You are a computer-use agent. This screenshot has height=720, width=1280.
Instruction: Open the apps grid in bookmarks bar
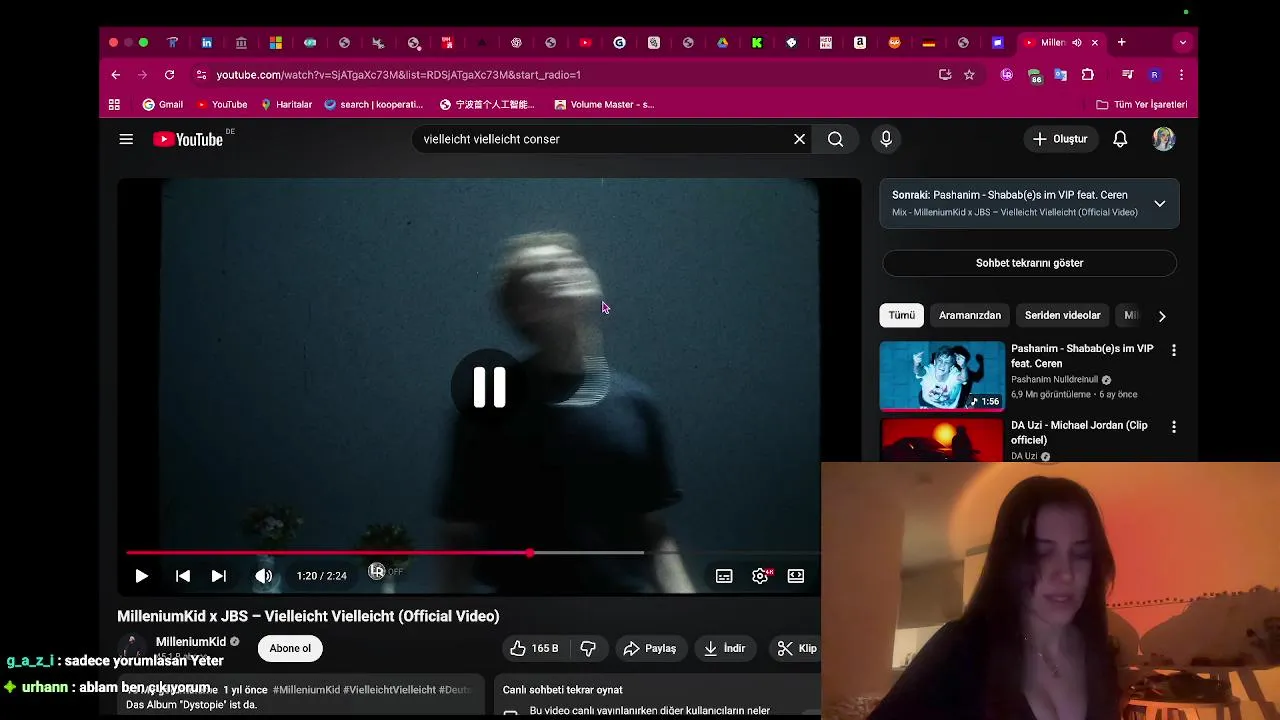114,104
